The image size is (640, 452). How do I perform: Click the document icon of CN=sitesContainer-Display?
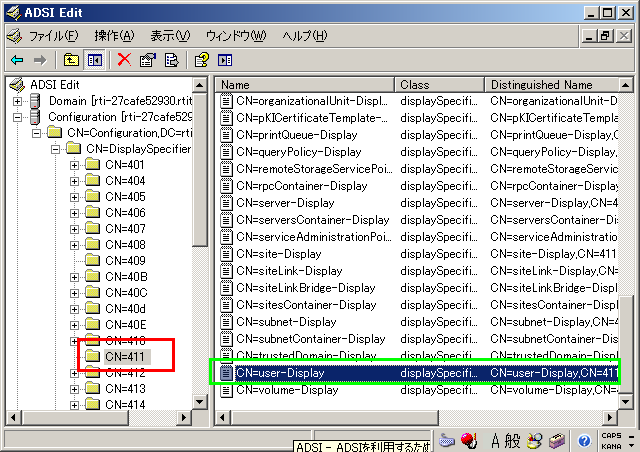coord(226,305)
